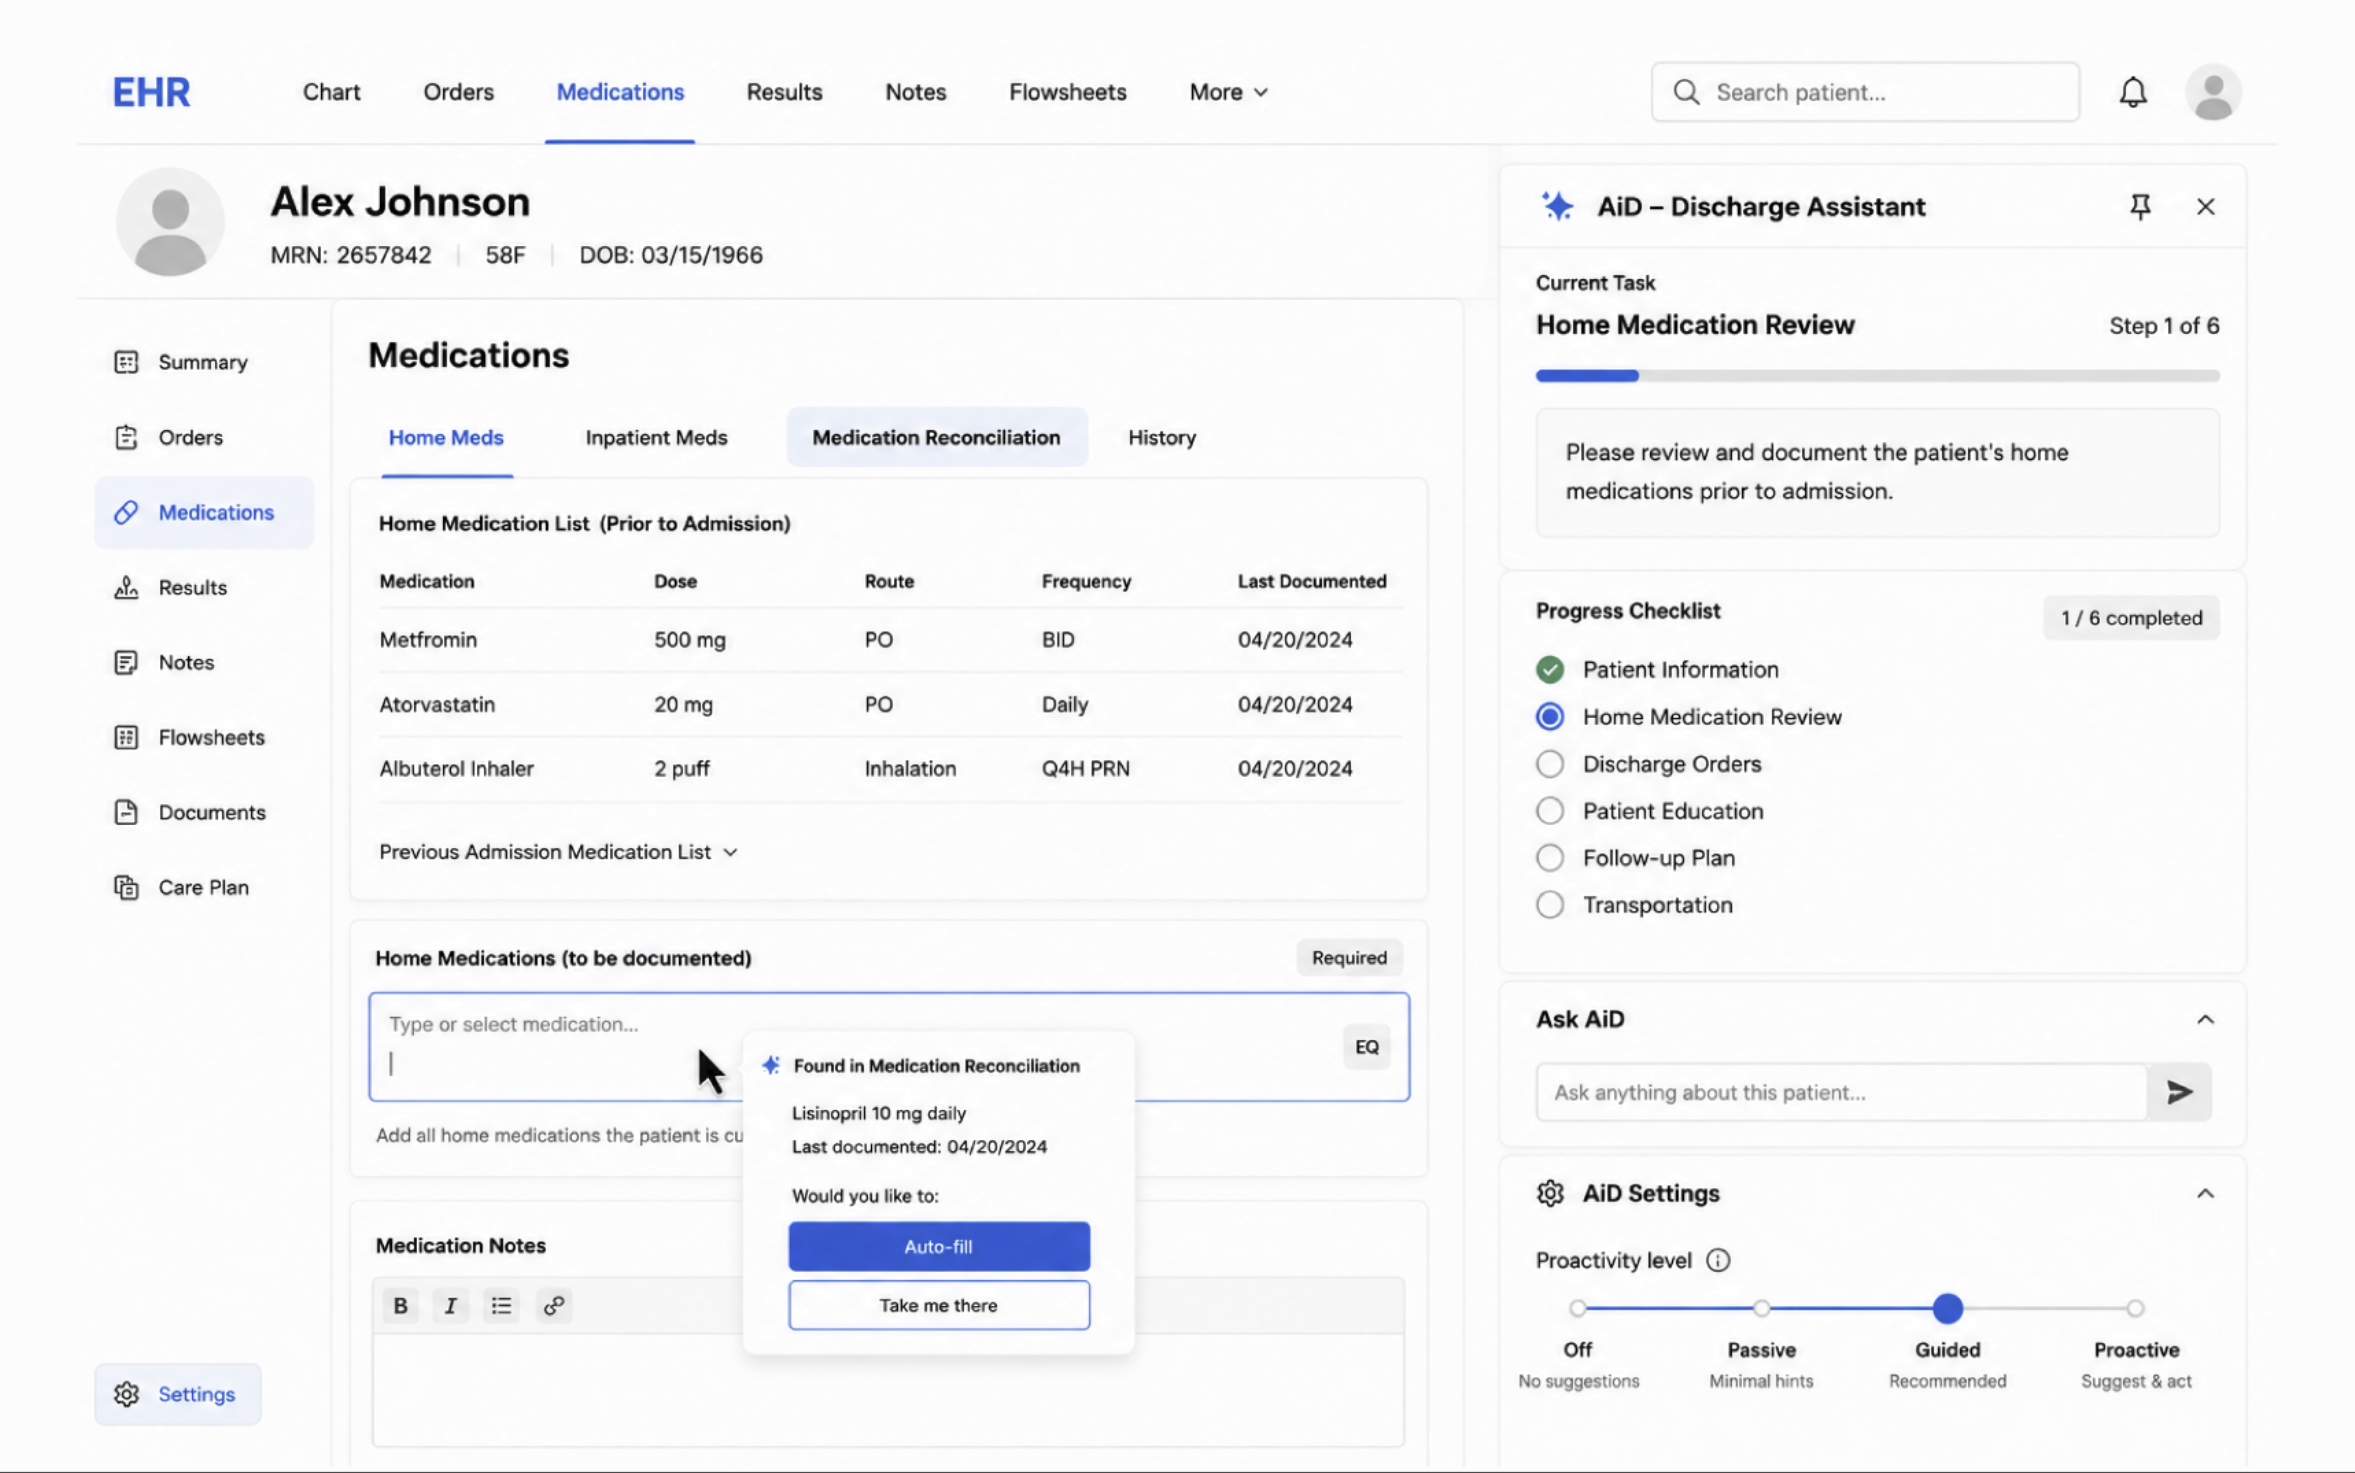Open the notifications bell
This screenshot has height=1473, width=2355.
pyautogui.click(x=2133, y=92)
